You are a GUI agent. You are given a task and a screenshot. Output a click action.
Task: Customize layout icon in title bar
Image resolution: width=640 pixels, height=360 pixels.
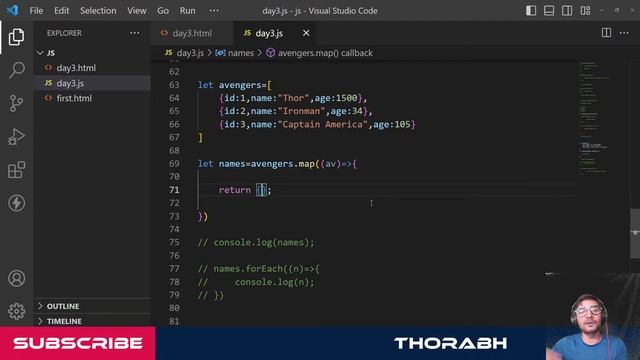coord(585,11)
